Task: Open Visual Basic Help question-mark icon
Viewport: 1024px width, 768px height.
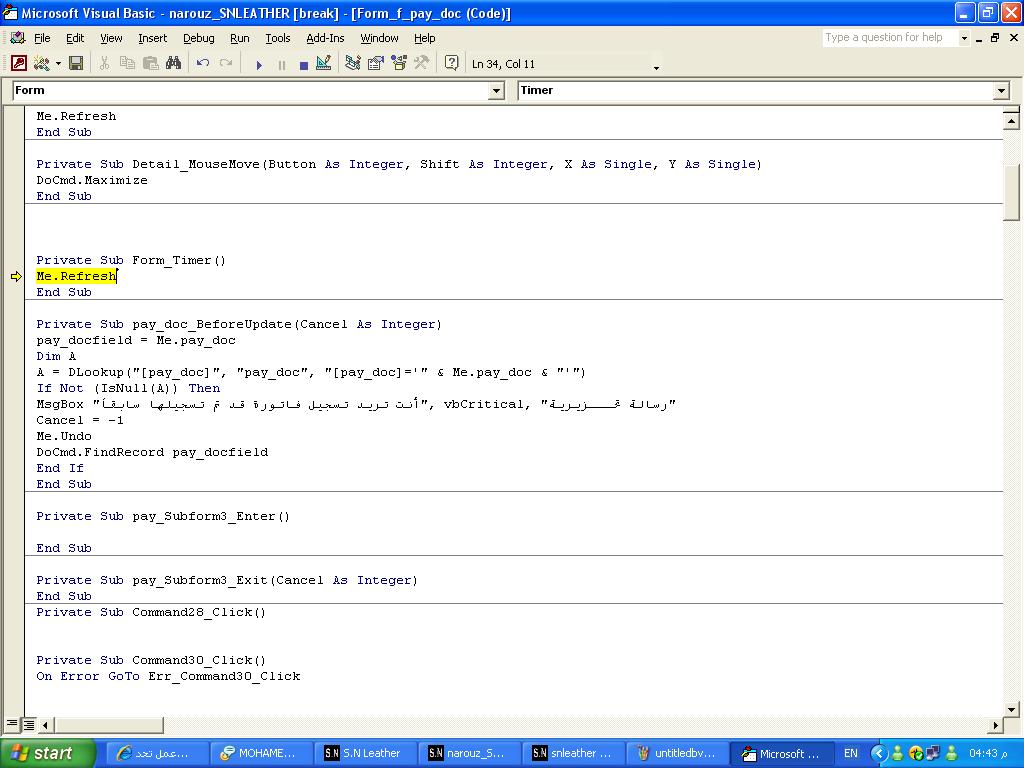Action: [x=451, y=63]
